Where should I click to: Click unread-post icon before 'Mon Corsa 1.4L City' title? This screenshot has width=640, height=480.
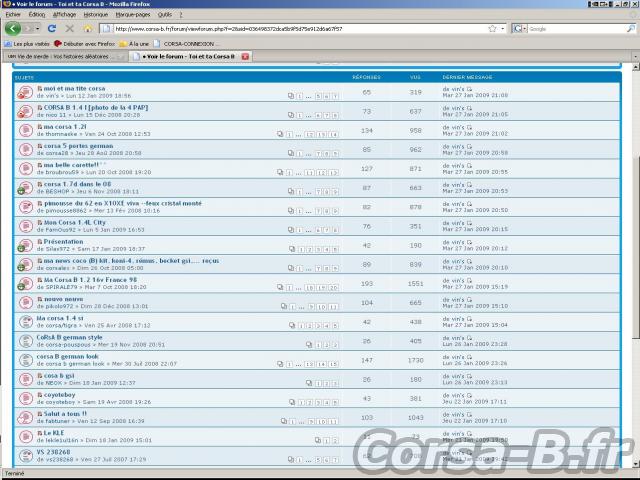40,222
